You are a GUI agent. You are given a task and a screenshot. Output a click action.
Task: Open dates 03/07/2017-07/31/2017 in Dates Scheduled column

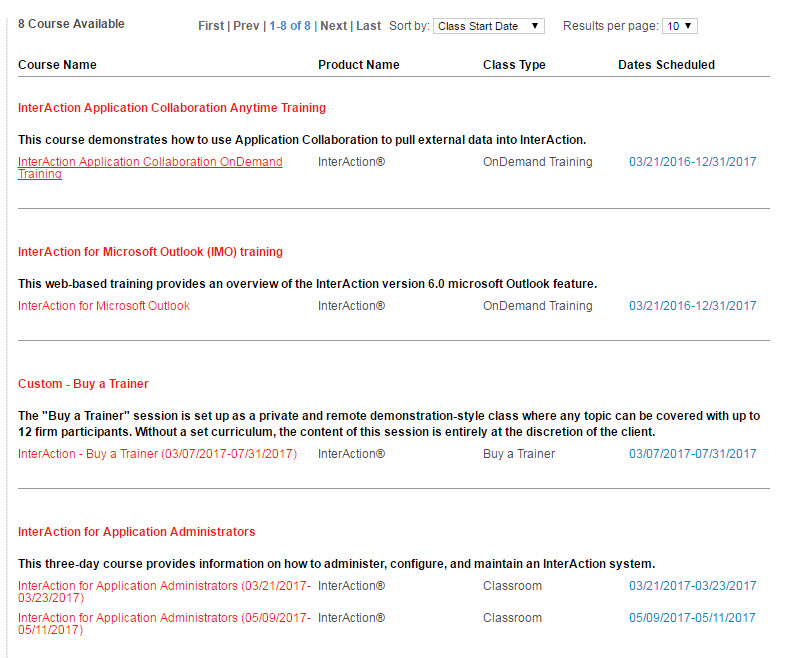(692, 454)
